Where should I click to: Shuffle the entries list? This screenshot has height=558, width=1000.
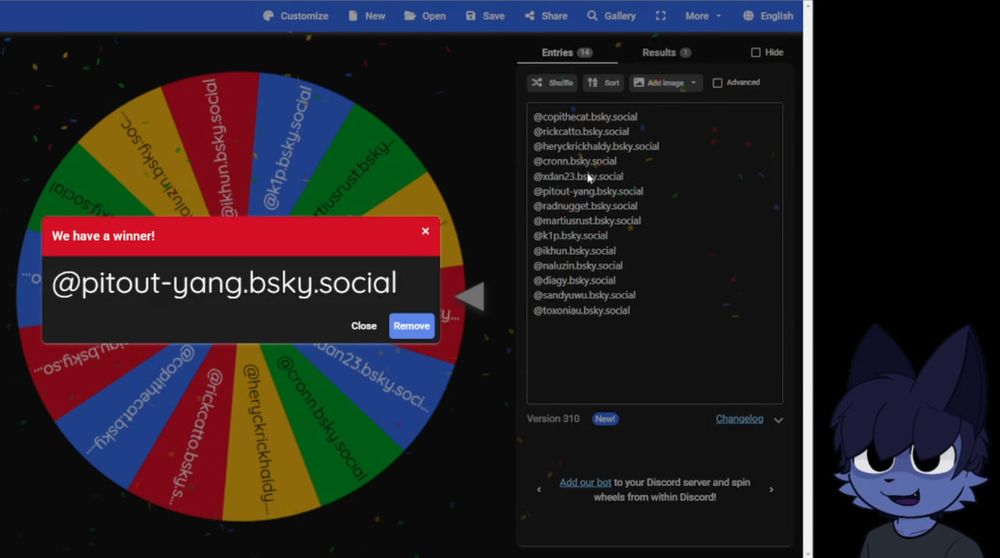pos(552,83)
